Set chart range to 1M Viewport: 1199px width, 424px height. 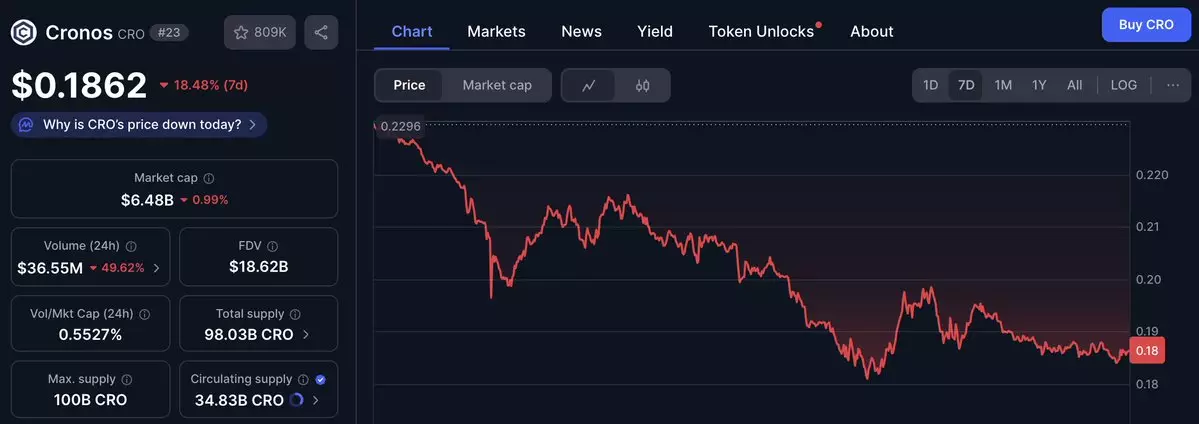[1003, 85]
